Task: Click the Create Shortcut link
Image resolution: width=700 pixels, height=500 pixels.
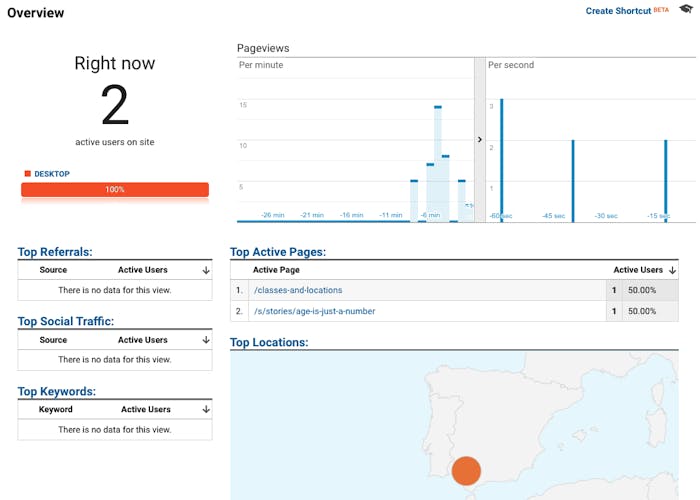Action: point(618,11)
